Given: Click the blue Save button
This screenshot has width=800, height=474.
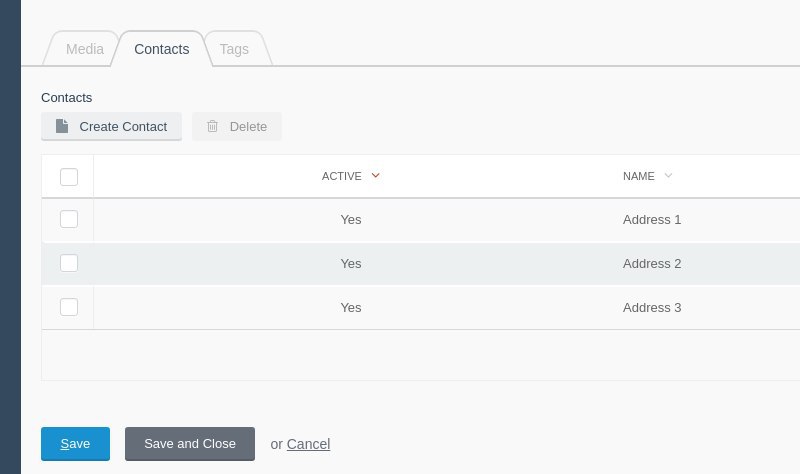Looking at the screenshot, I should pyautogui.click(x=76, y=444).
